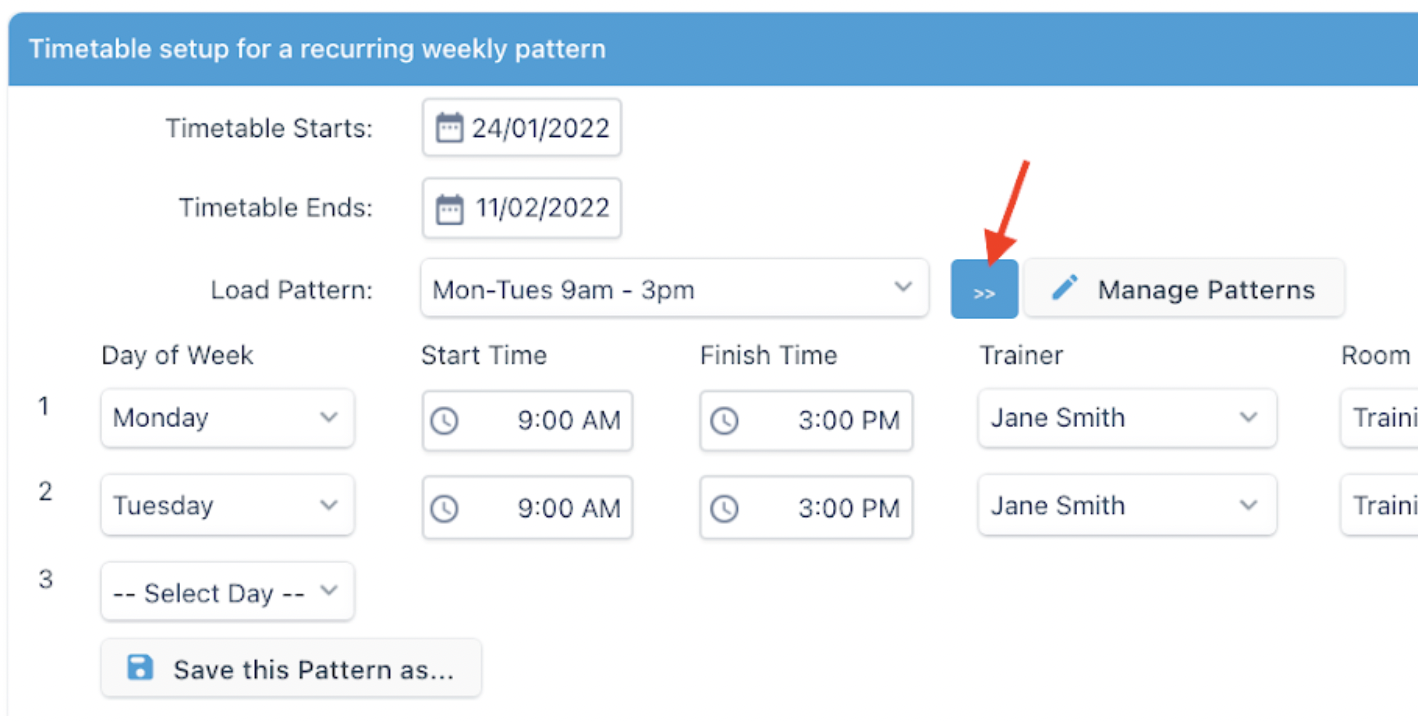The height and width of the screenshot is (722, 1418).
Task: Open the Day of Week dropdown showing Monday
Action: point(227,418)
